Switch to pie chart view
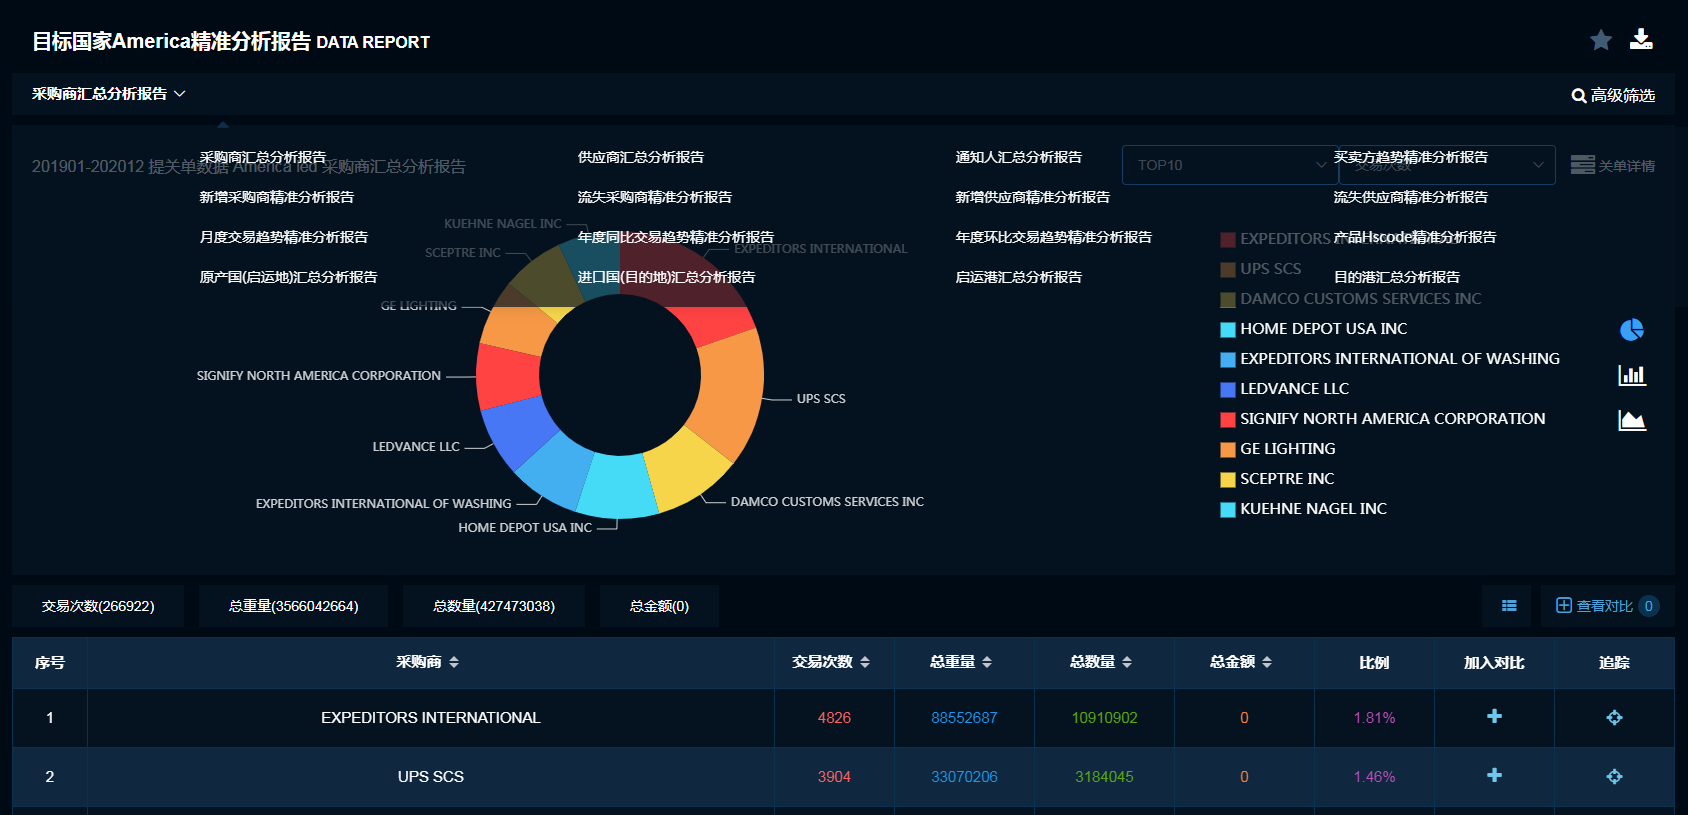Viewport: 1688px width, 815px height. point(1631,330)
